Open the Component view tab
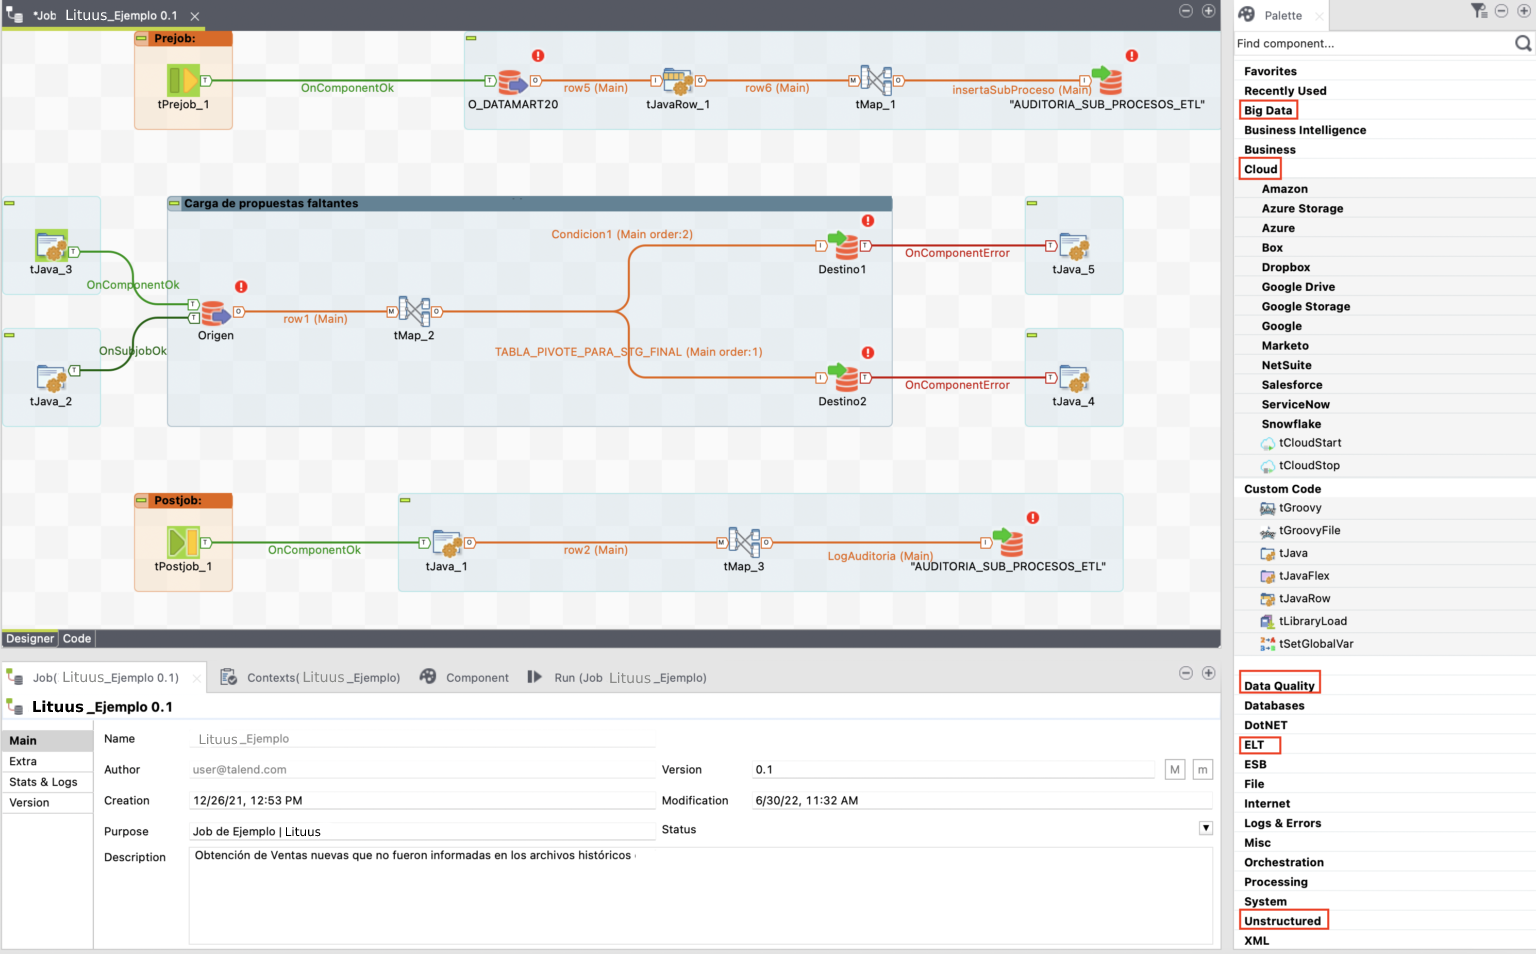Image resolution: width=1536 pixels, height=954 pixels. click(465, 677)
